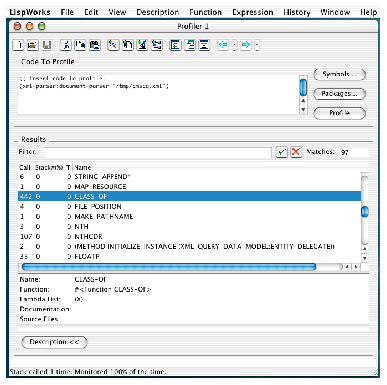Image resolution: width=387 pixels, height=385 pixels.
Task: Click code editor scroll down arrow
Action: click(x=303, y=109)
